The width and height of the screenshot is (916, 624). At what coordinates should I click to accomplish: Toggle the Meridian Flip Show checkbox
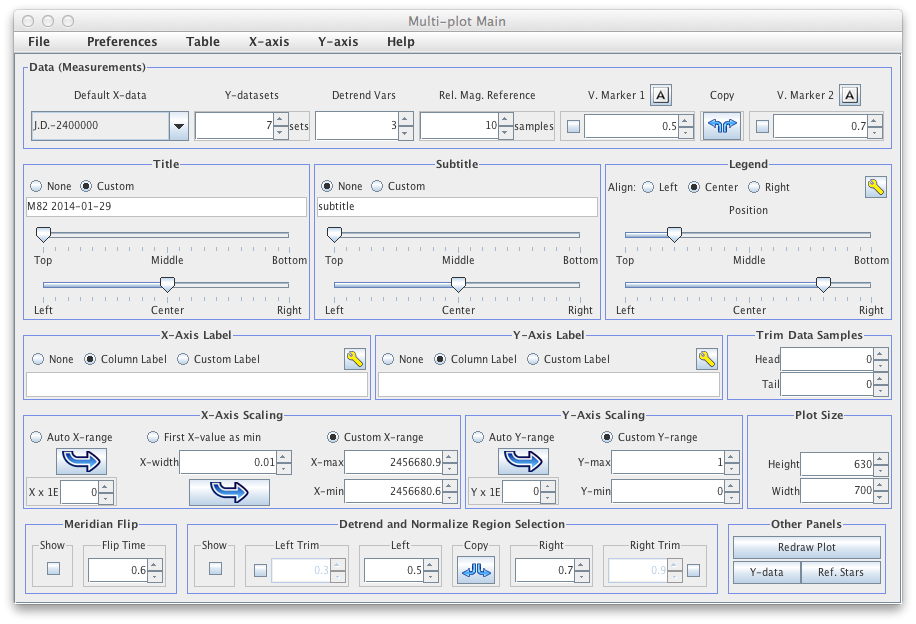[x=53, y=569]
